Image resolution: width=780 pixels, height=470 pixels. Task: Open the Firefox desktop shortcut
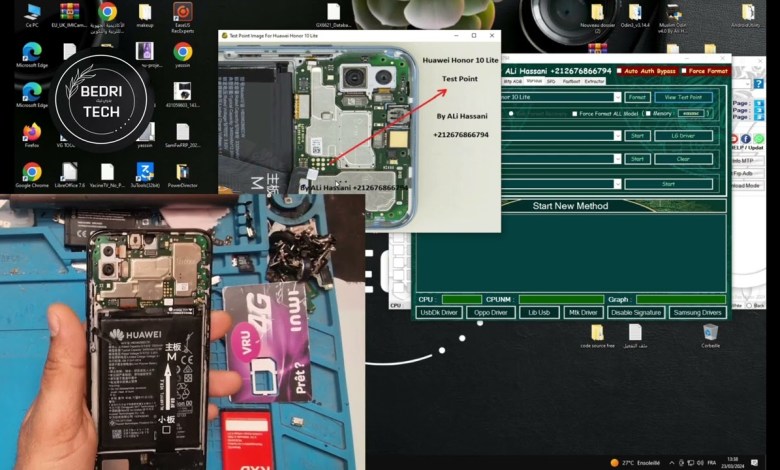(32, 133)
